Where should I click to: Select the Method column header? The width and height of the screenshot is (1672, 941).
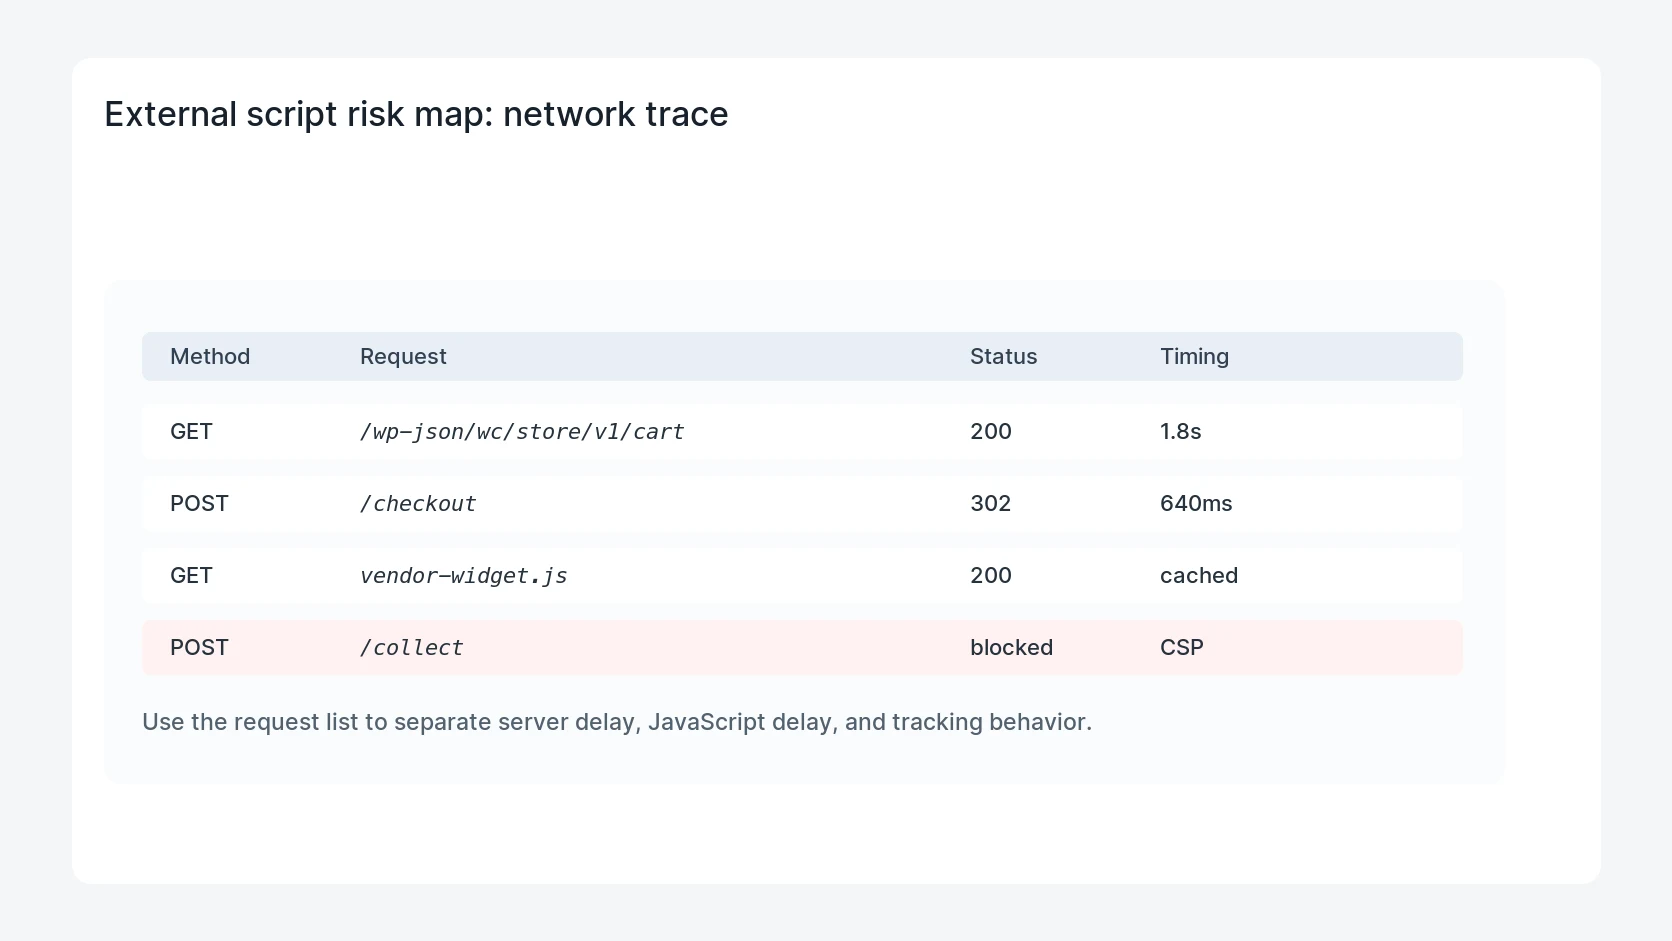pyautogui.click(x=210, y=356)
